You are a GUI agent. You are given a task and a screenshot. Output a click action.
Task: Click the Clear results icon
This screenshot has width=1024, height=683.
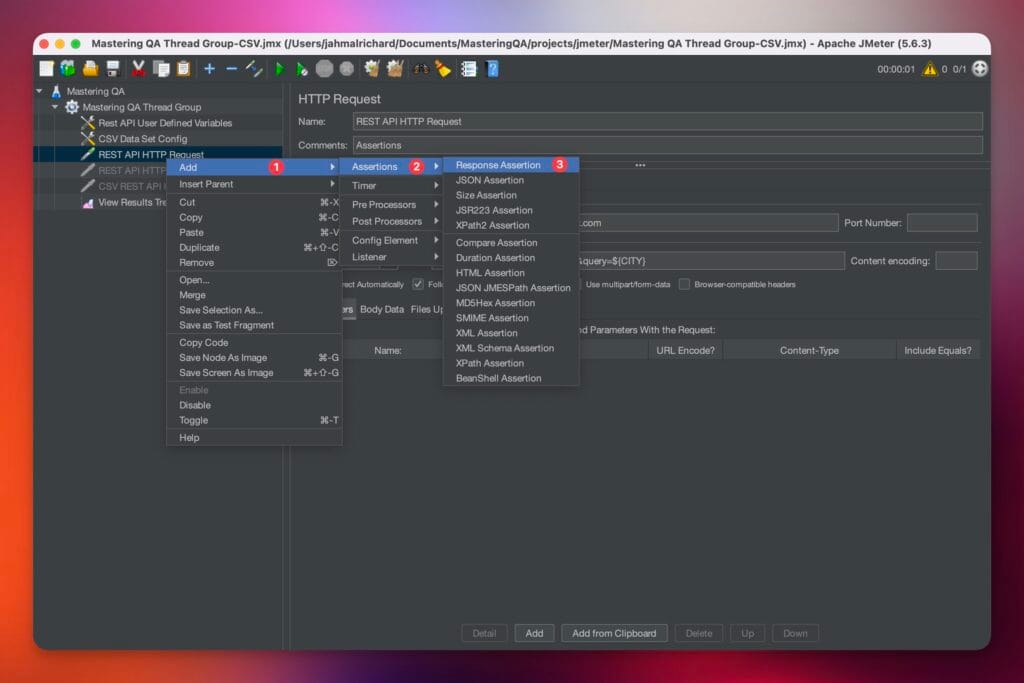[x=372, y=69]
